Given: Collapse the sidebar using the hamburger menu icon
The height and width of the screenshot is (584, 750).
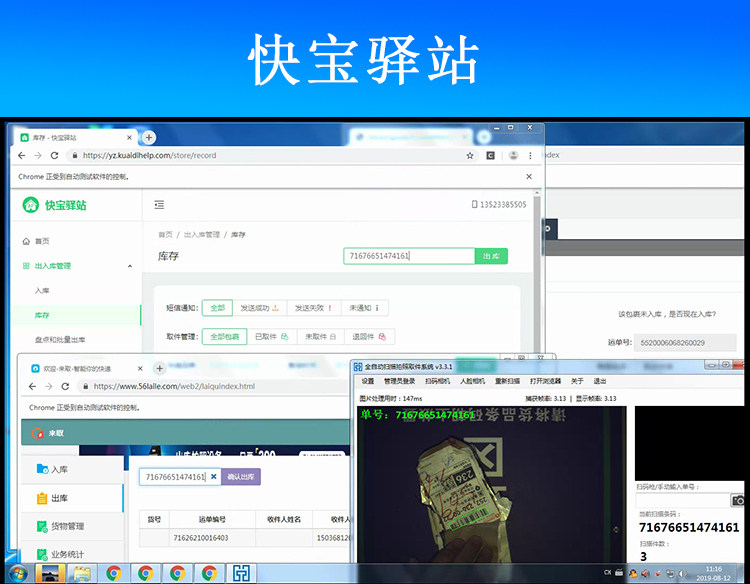Looking at the screenshot, I should click(x=159, y=205).
